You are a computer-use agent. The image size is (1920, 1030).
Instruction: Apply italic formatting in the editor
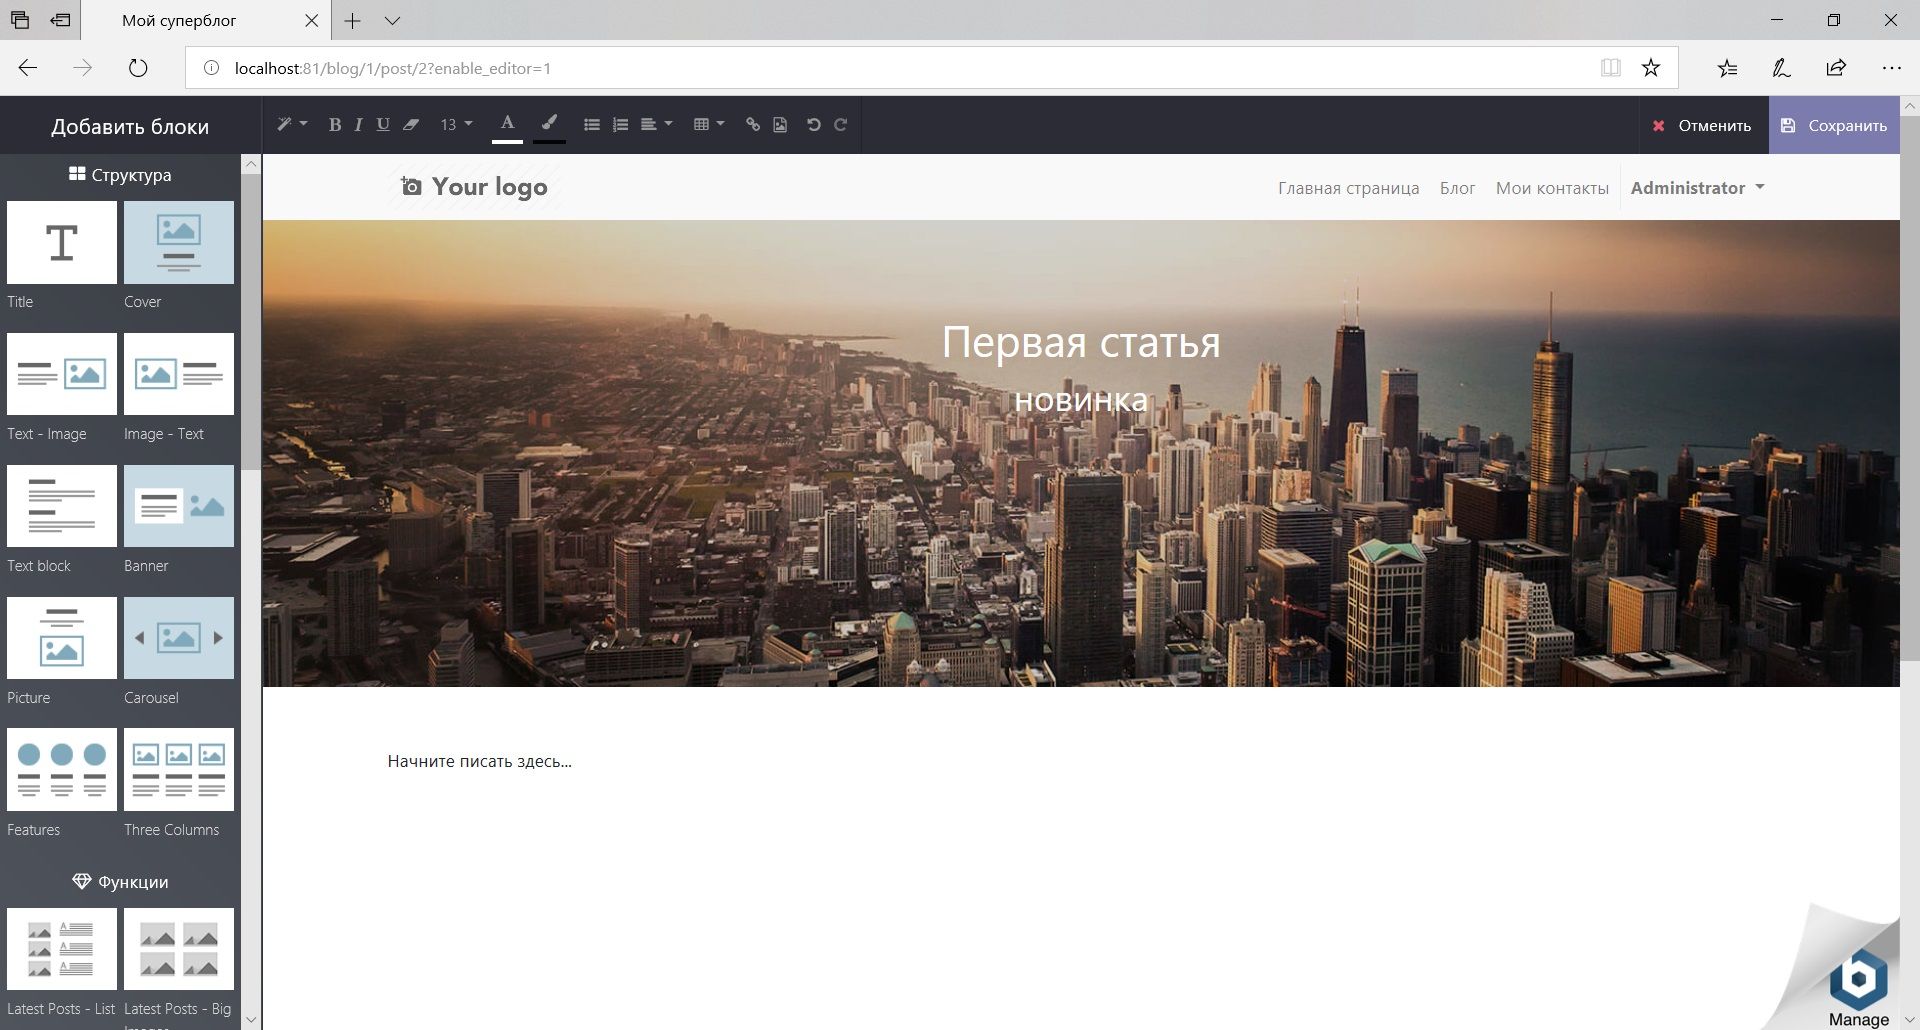tap(359, 124)
